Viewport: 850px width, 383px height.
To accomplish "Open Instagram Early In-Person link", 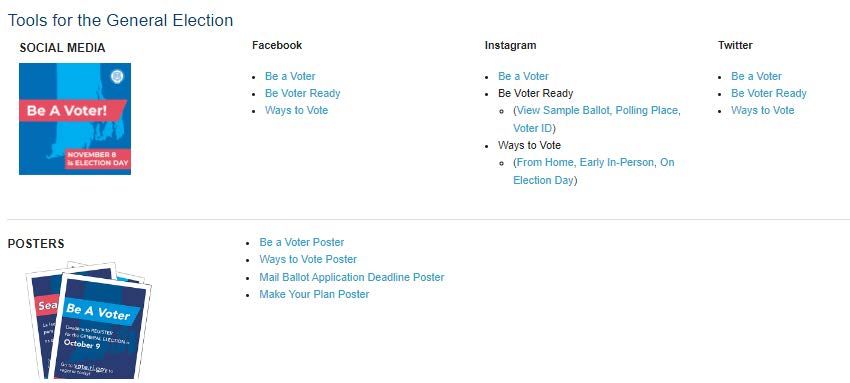I will pyautogui.click(x=616, y=162).
